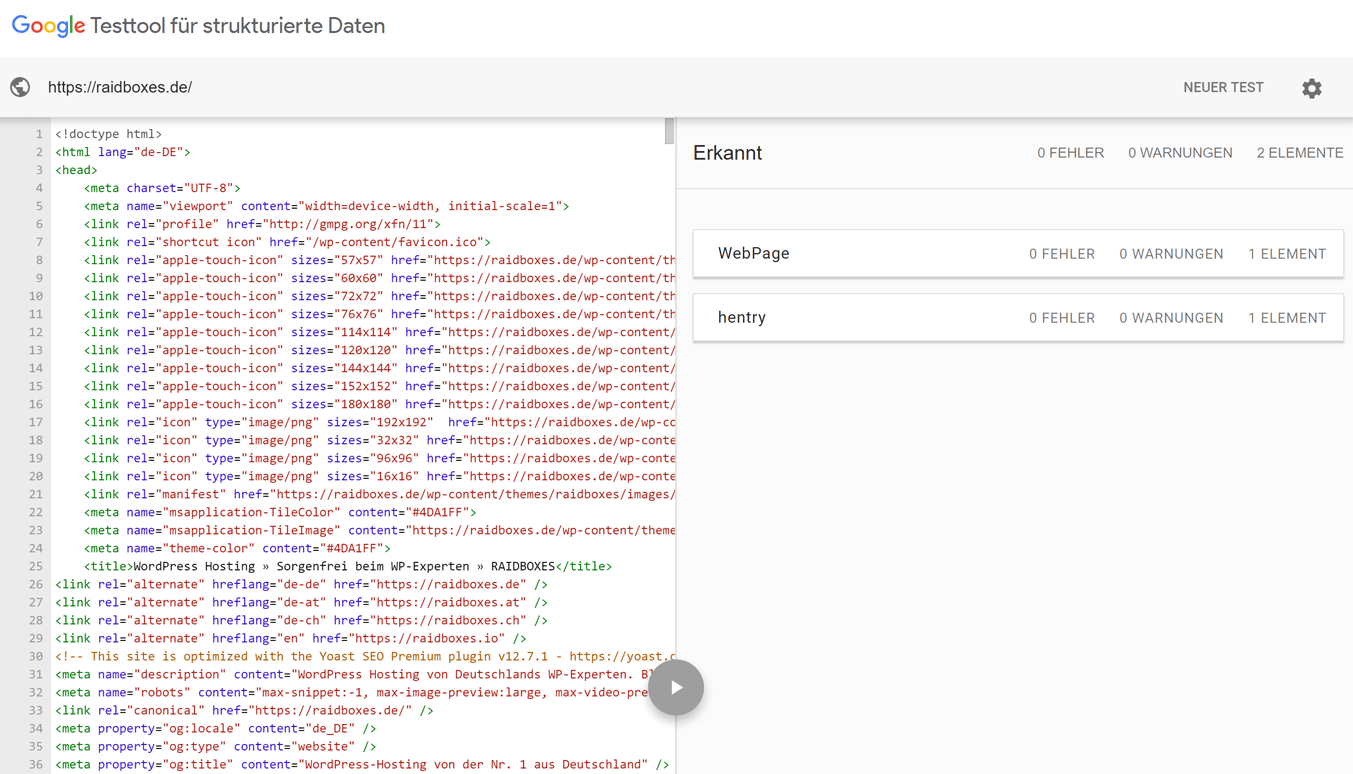Click the page title Testtool für strukturierte Daten
This screenshot has width=1353, height=774.
coord(238,26)
